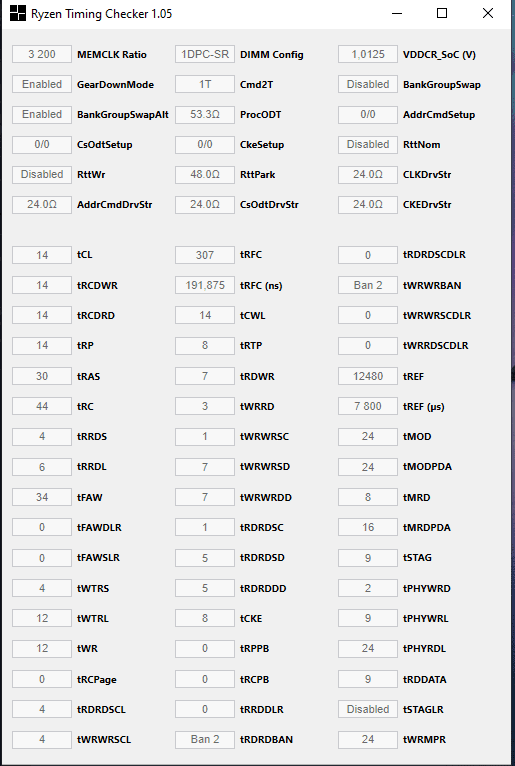Click the tWRWRSD label text

(x=265, y=467)
